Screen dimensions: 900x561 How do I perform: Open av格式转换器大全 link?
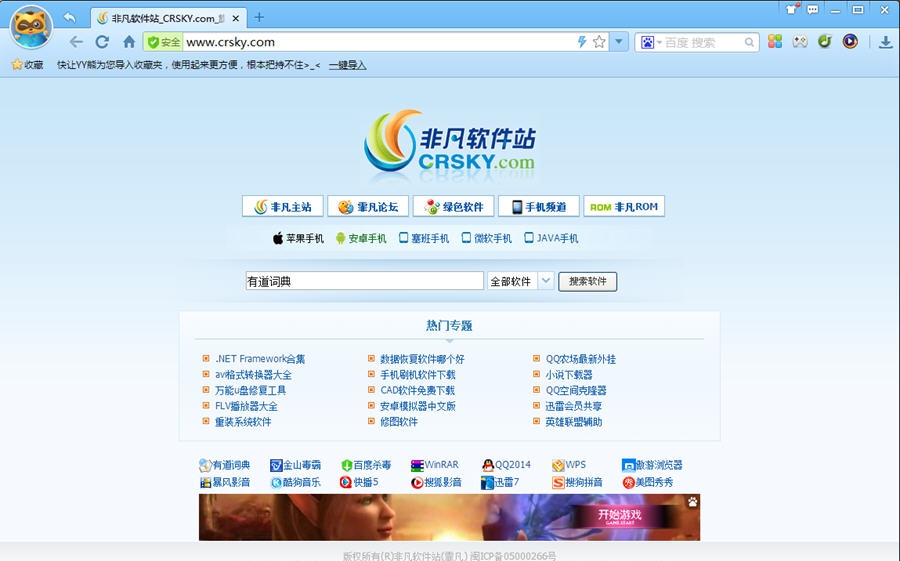253,375
